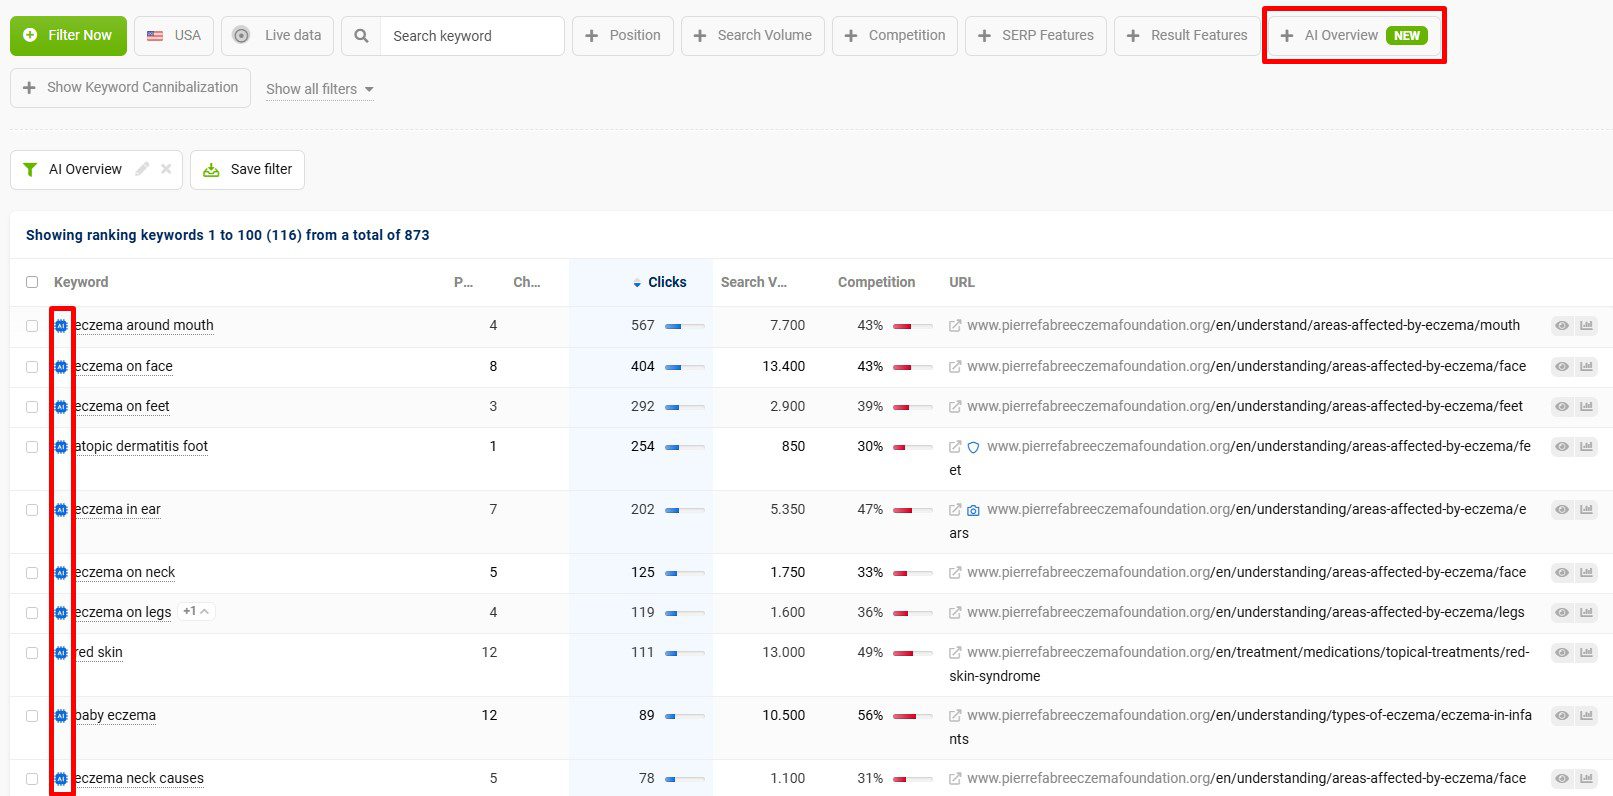The image size is (1613, 796).
Task: Open external link icon for the red-skin-syndrome URL
Action: pyautogui.click(x=955, y=653)
